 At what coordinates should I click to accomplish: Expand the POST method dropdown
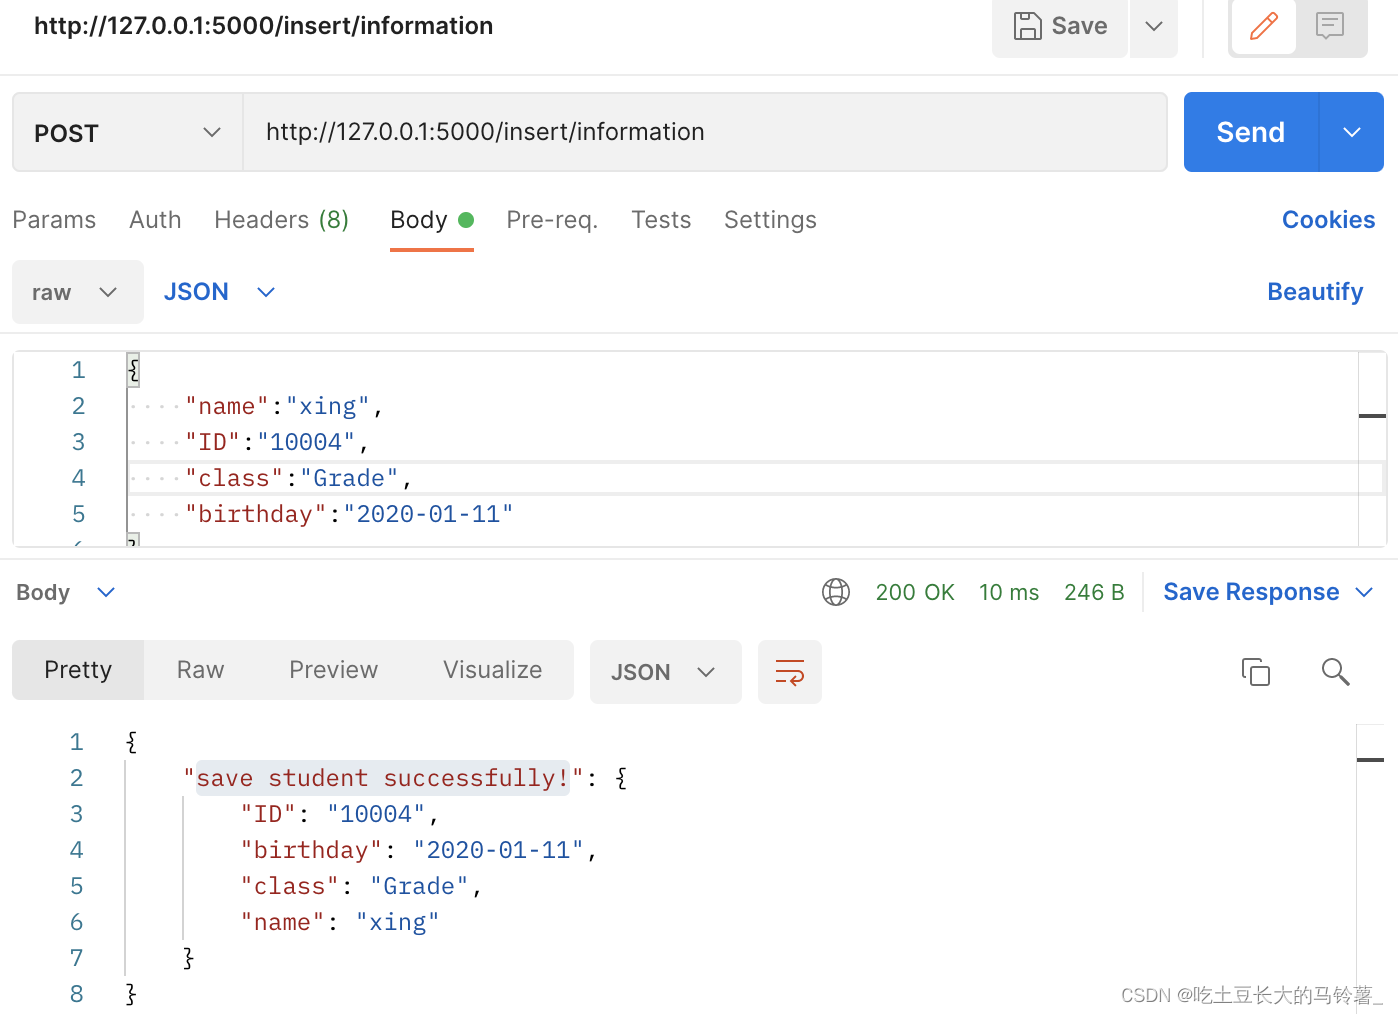coord(128,132)
